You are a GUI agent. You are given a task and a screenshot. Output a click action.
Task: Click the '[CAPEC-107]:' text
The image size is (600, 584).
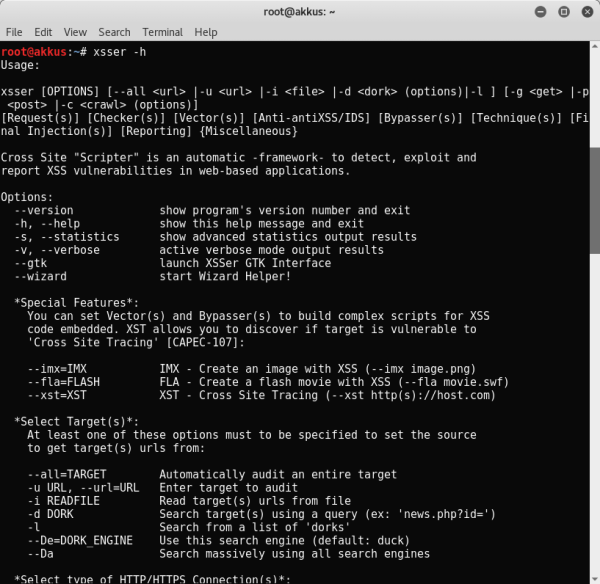[205, 343]
